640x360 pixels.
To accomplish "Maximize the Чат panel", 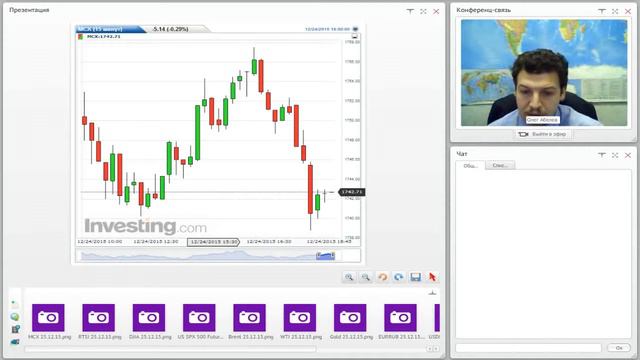I will click(x=615, y=155).
